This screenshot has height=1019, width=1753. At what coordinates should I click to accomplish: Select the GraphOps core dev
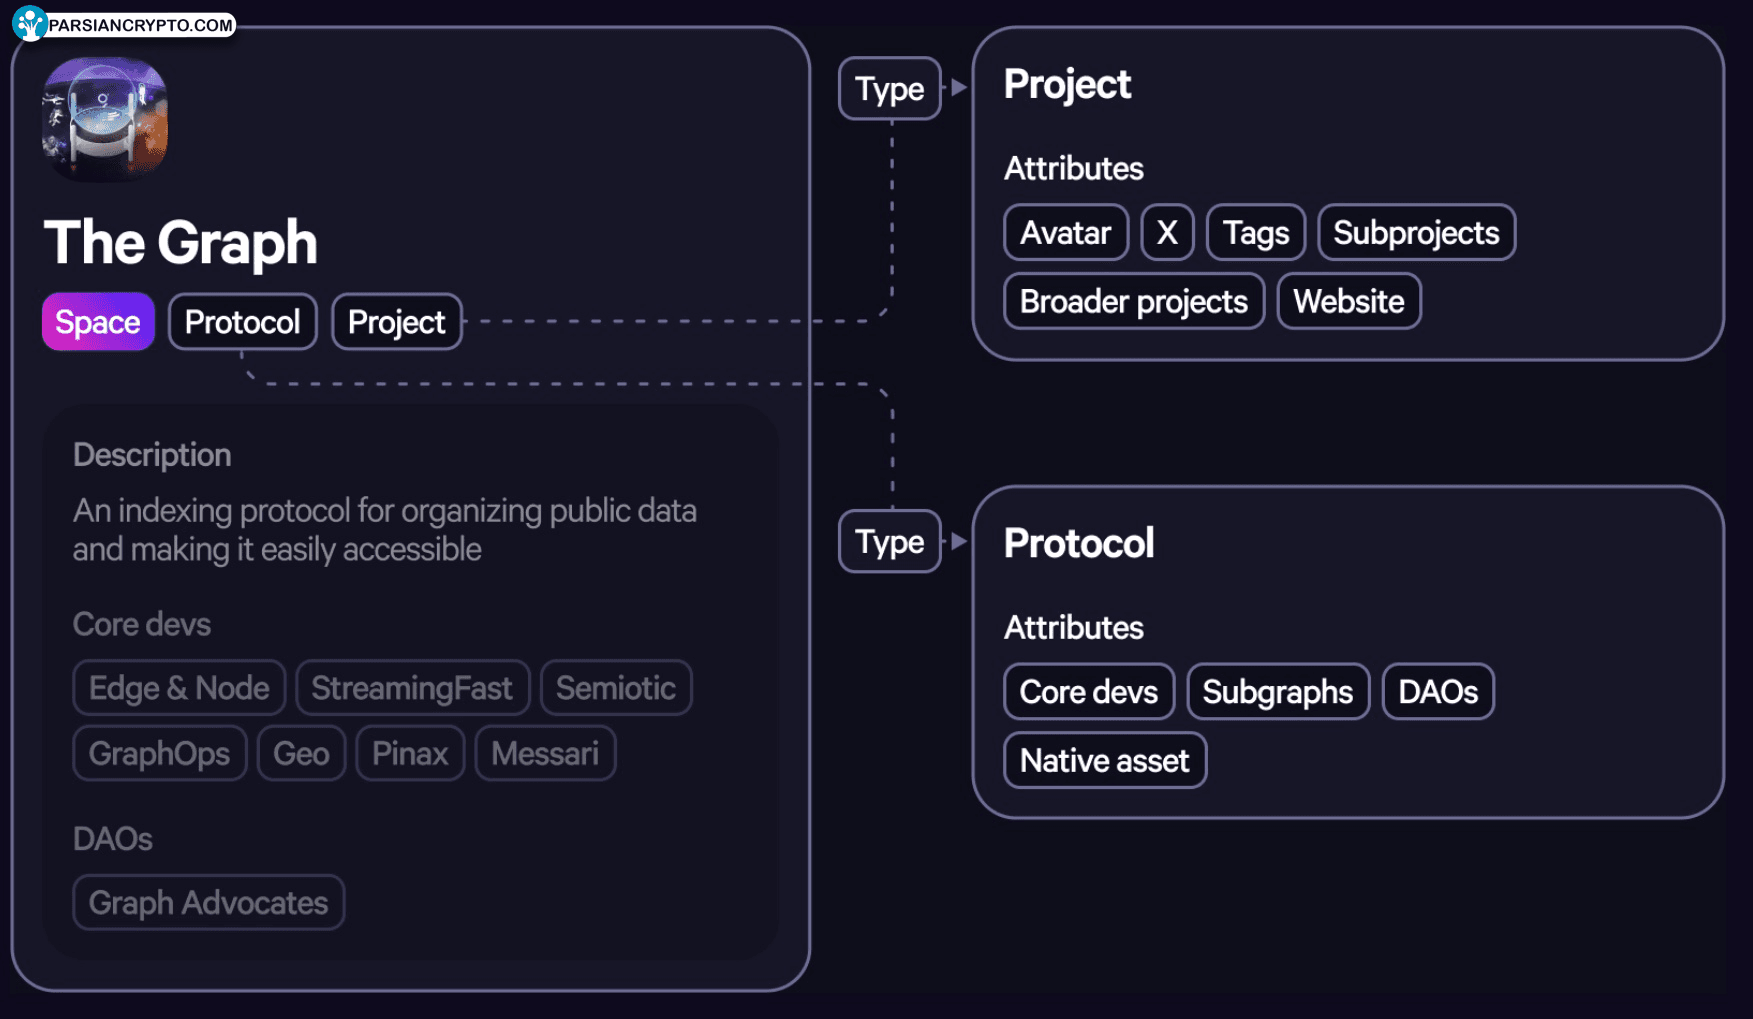pos(159,753)
